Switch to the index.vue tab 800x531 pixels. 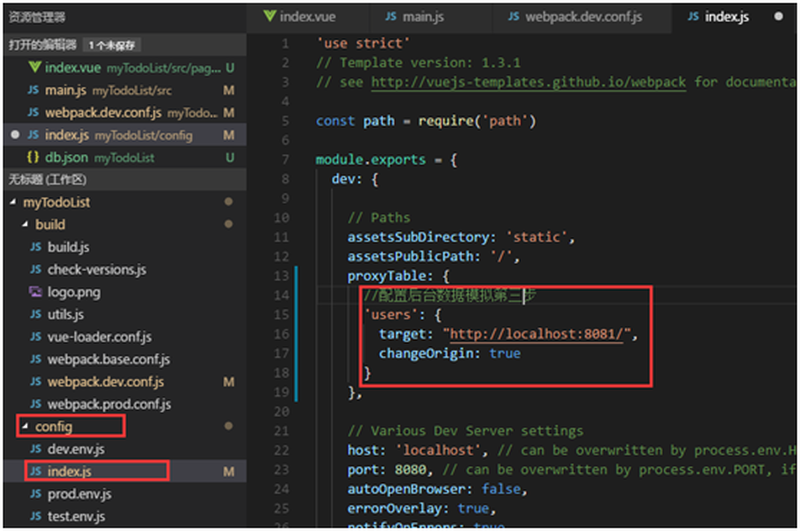308,17
